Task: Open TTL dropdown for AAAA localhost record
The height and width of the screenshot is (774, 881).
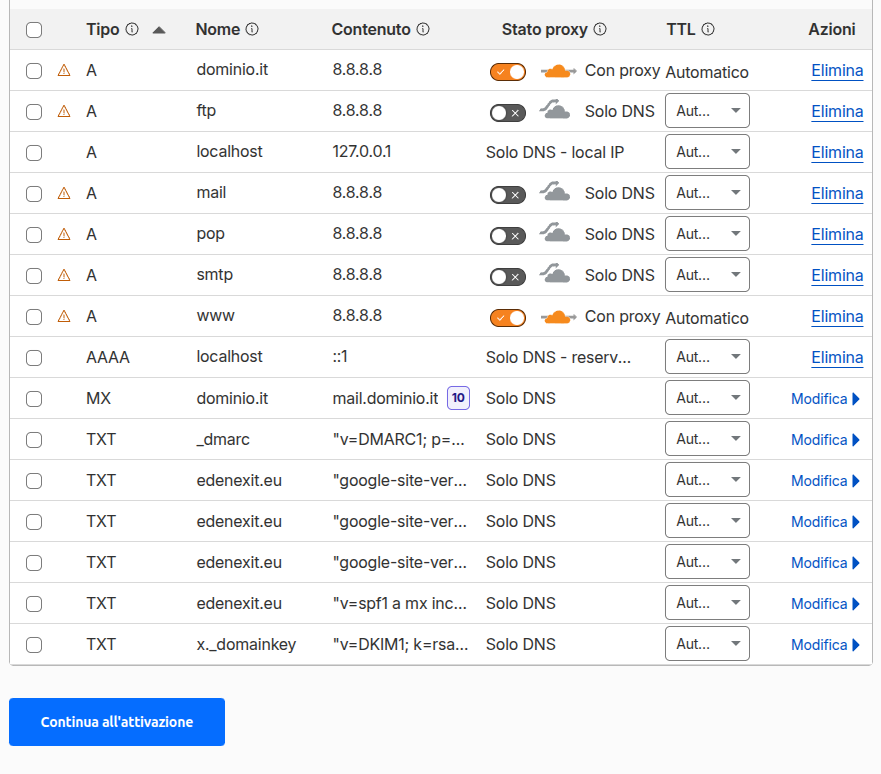Action: coord(707,357)
